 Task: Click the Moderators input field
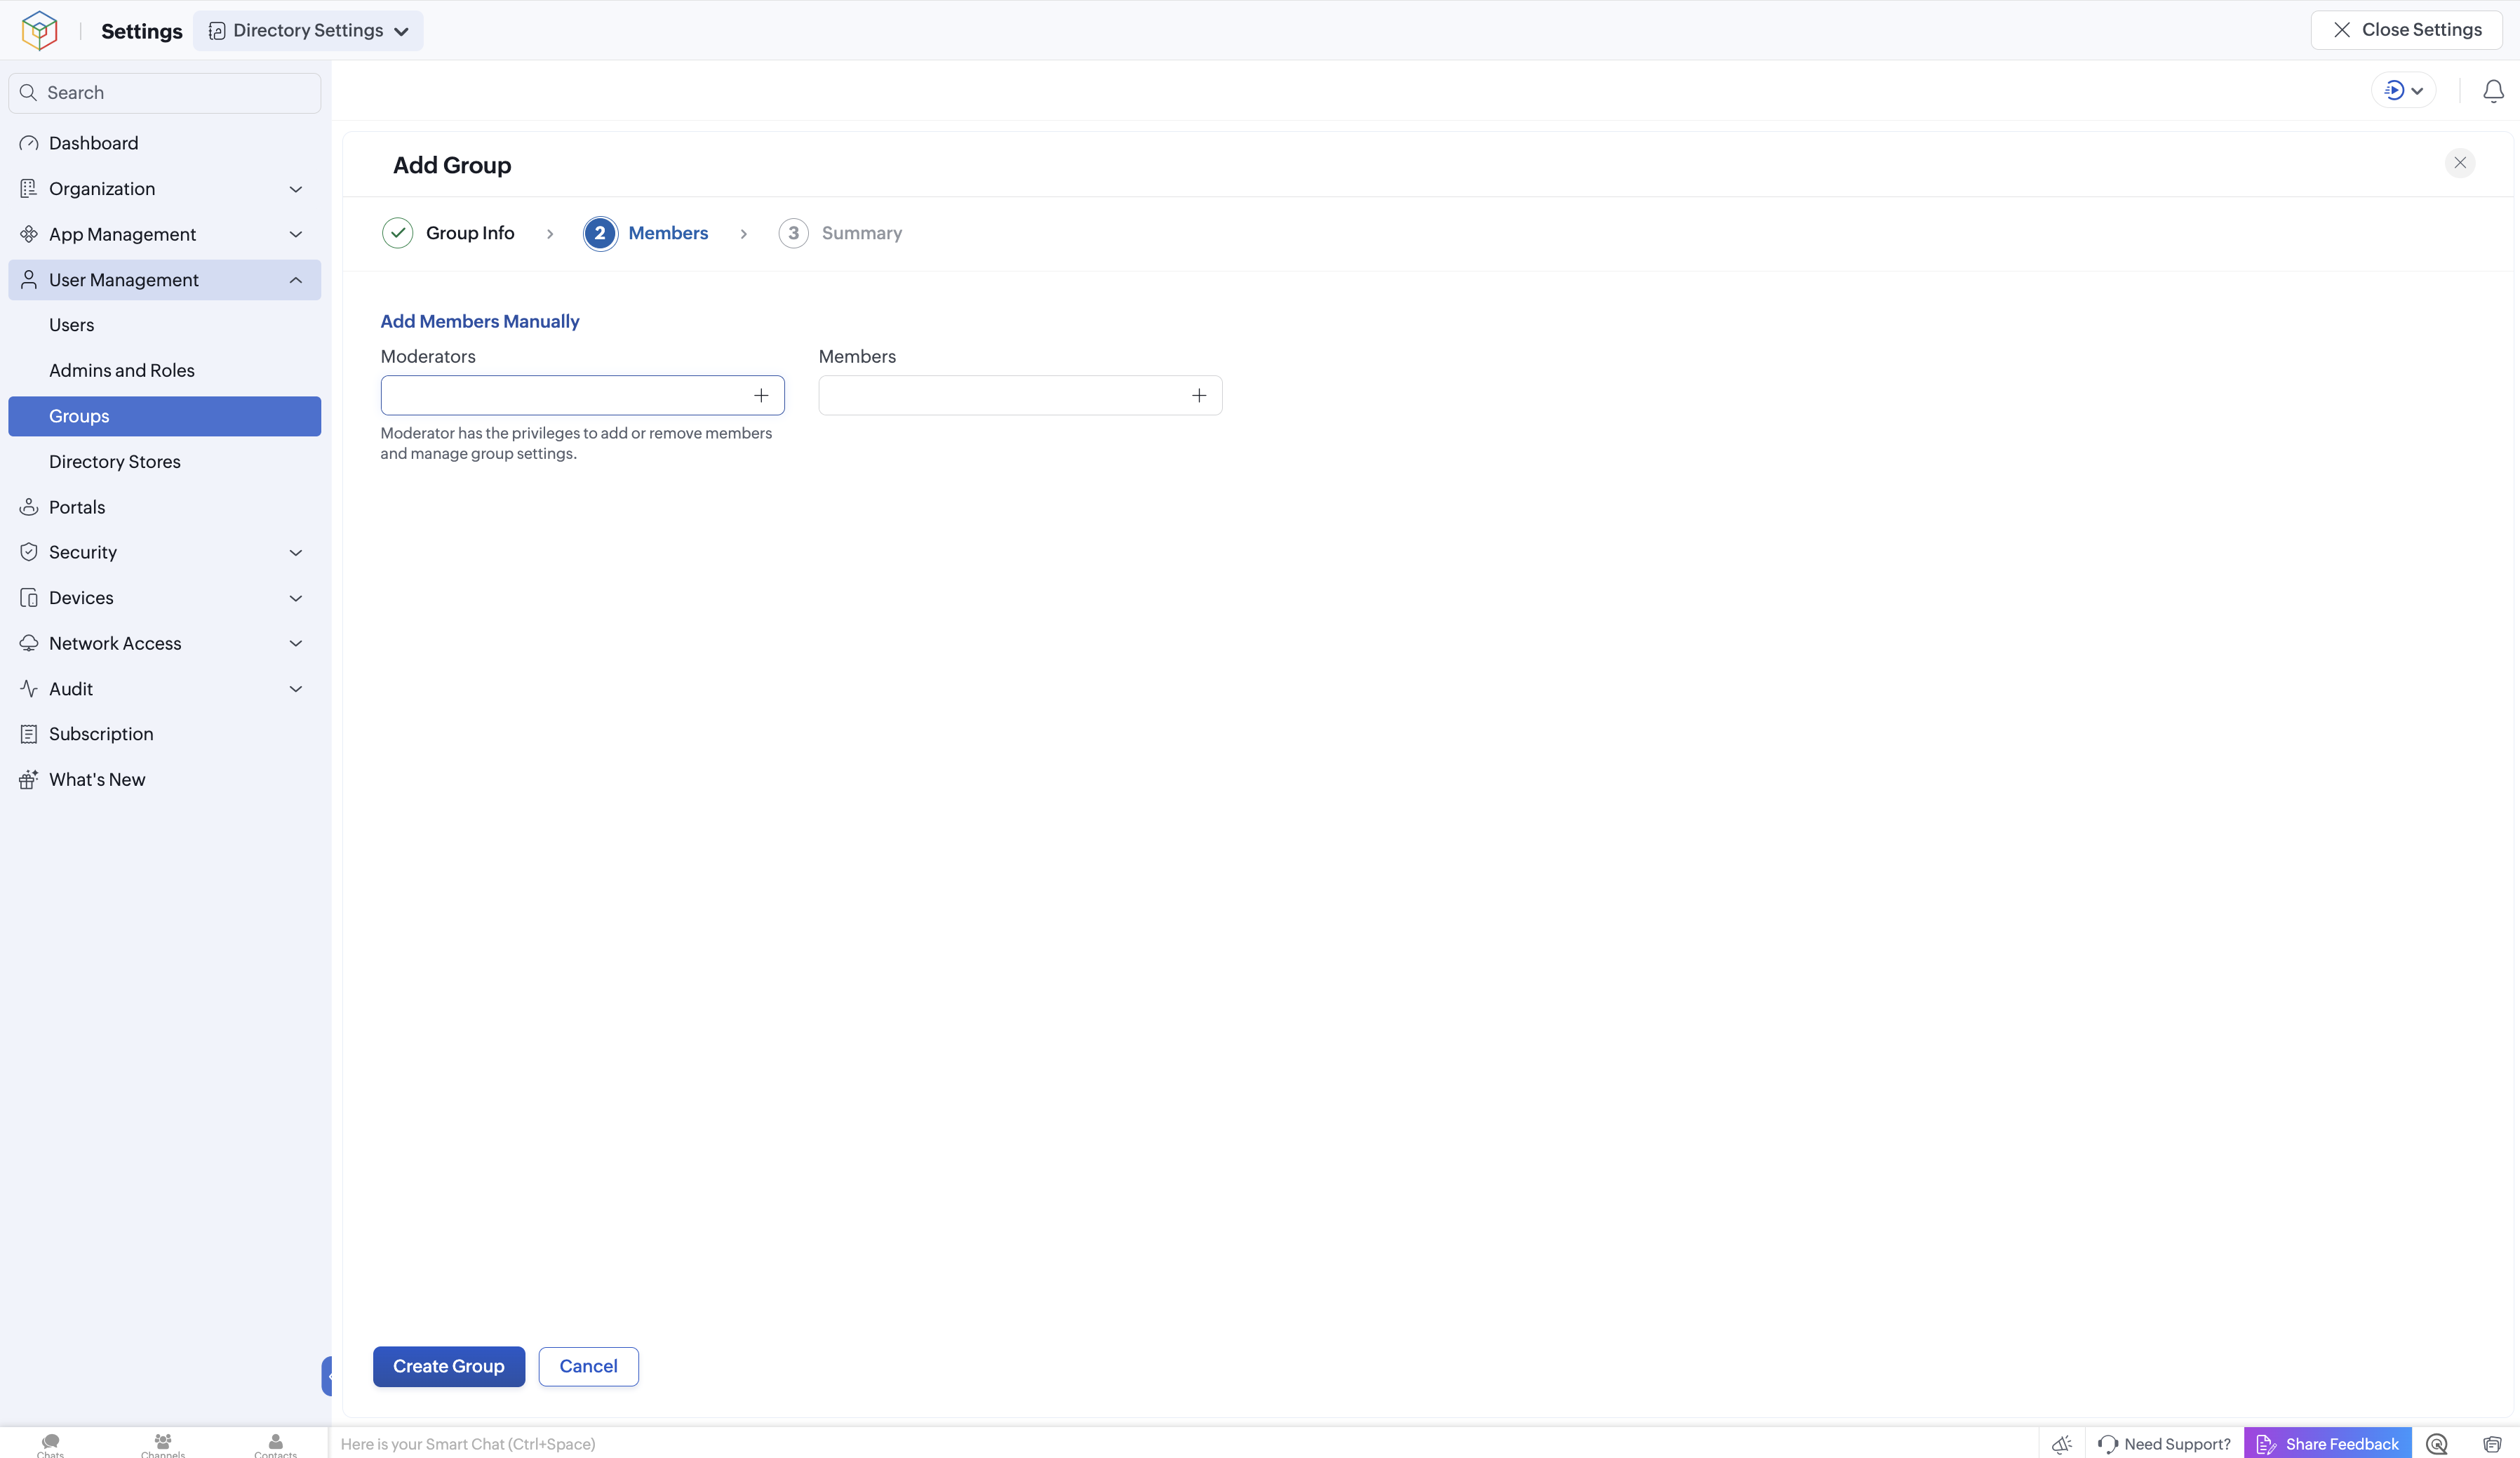click(582, 396)
